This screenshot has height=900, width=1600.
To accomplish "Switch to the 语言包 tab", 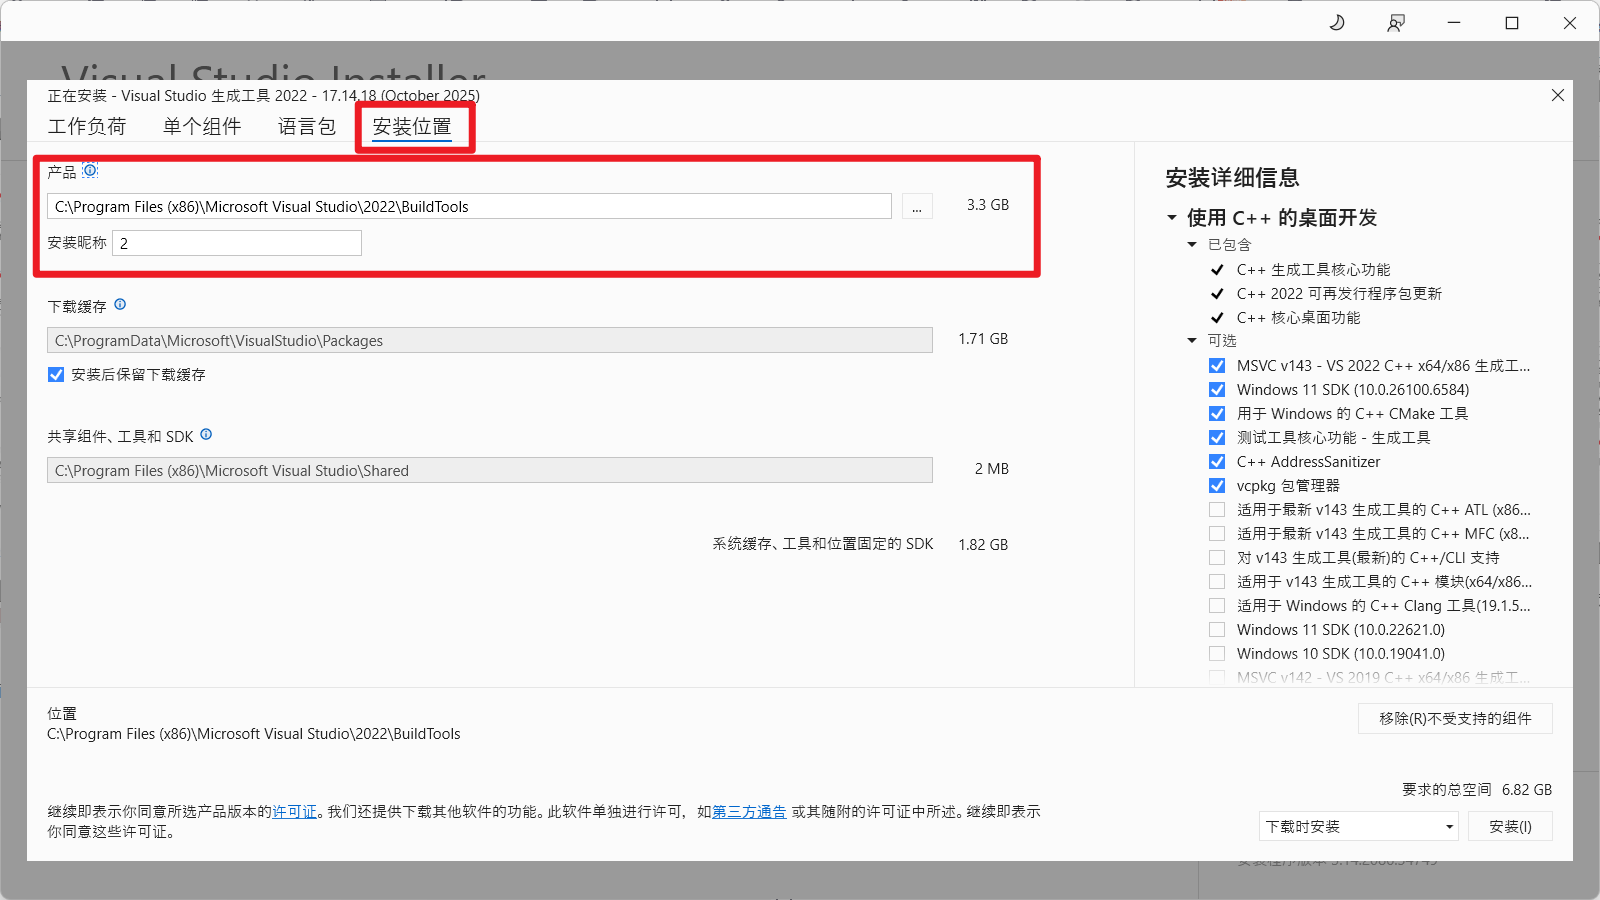I will (x=307, y=127).
